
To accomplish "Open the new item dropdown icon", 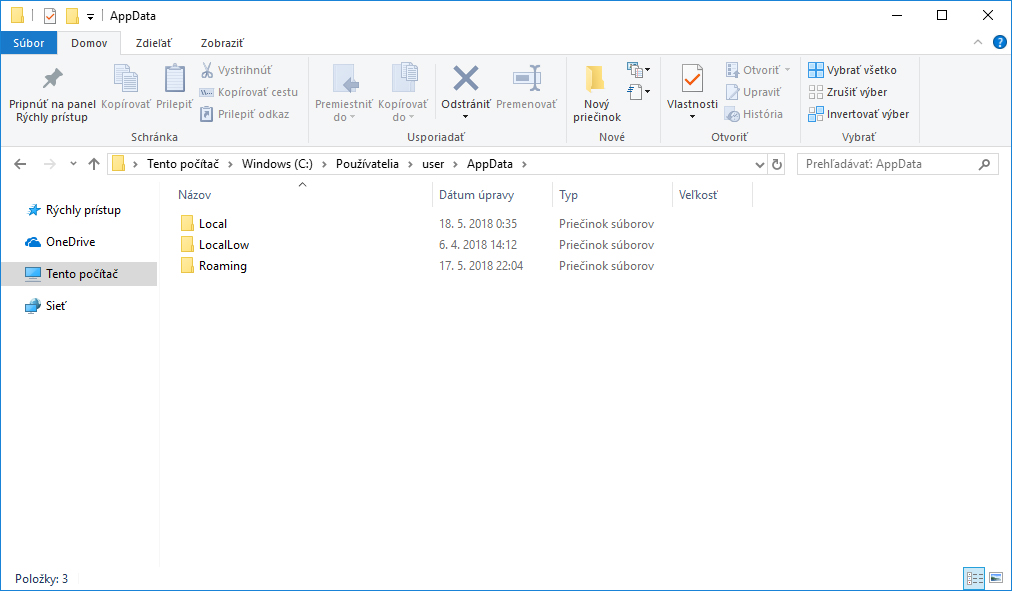I will (x=638, y=69).
